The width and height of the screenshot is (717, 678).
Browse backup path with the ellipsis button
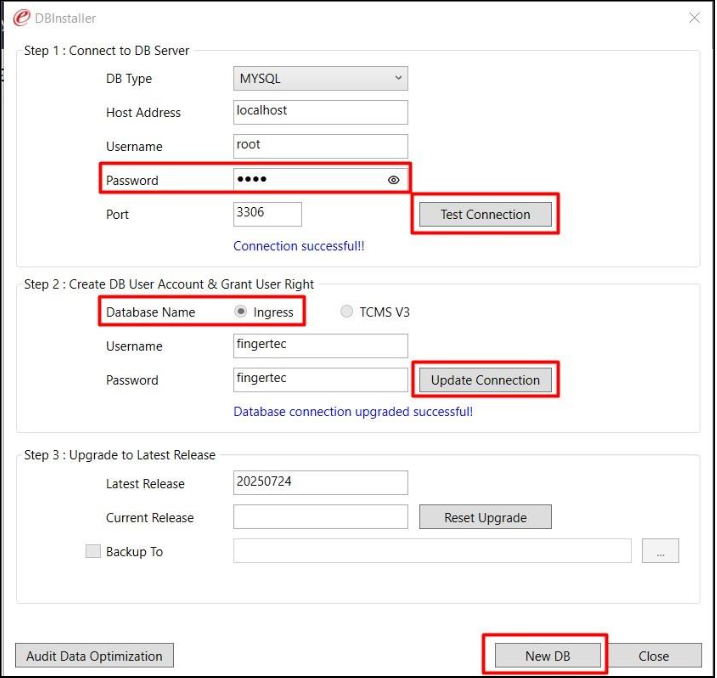pos(660,550)
